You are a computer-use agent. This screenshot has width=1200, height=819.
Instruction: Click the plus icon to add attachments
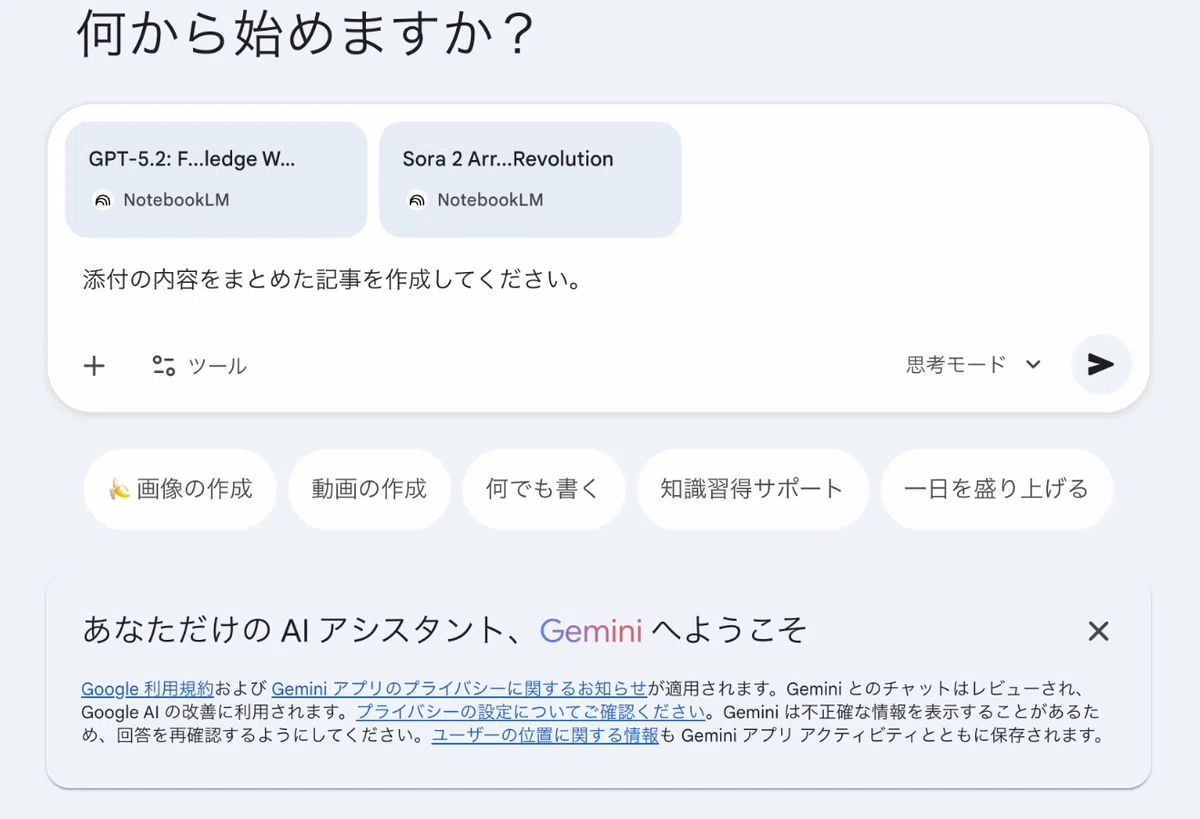tap(94, 366)
